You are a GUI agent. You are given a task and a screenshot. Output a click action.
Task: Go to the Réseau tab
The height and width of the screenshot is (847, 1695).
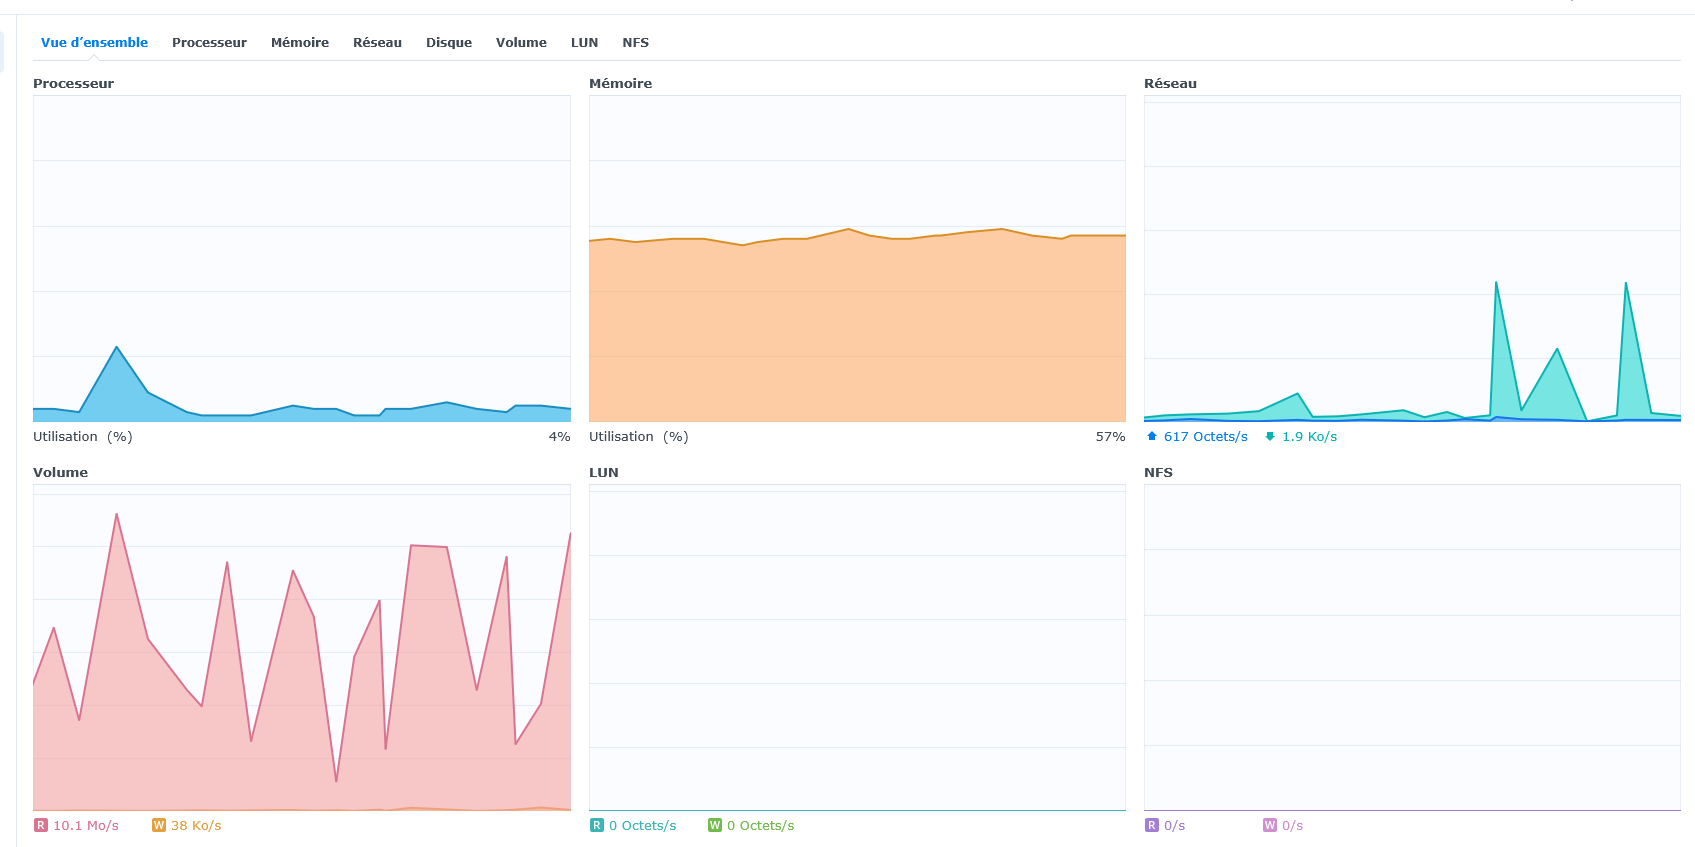(377, 43)
